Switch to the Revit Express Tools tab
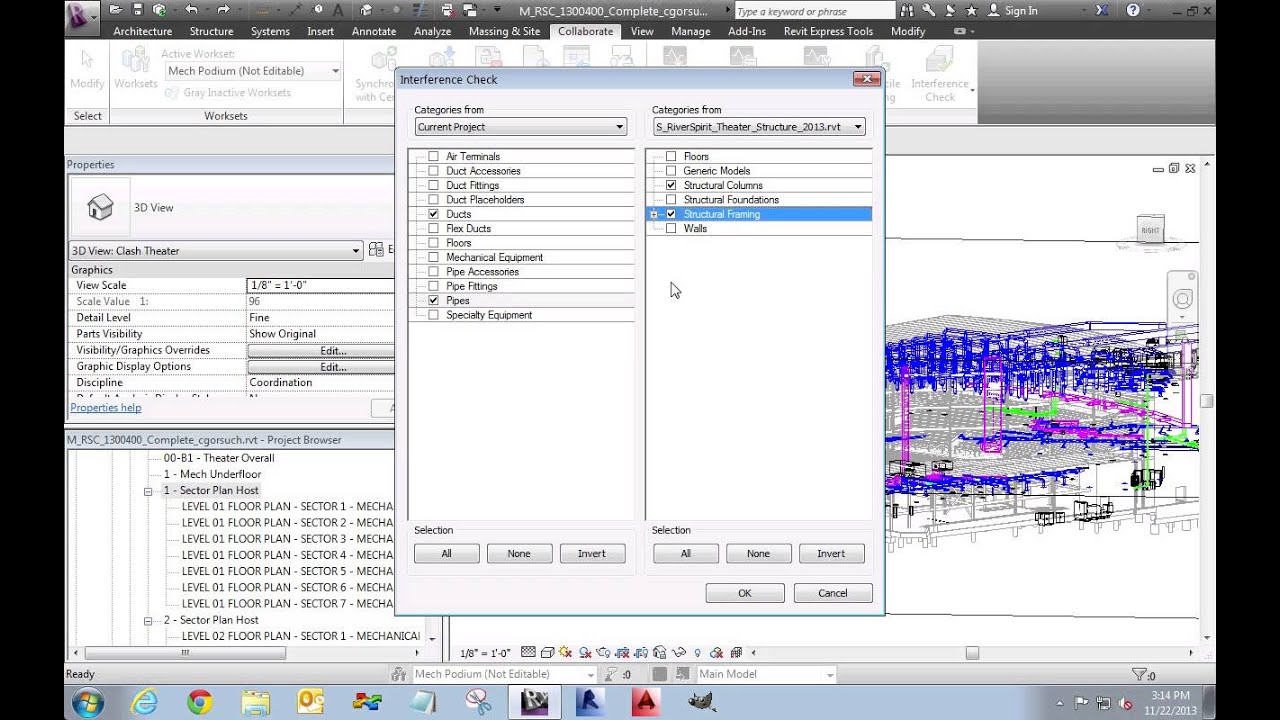This screenshot has height=720, width=1280. pyautogui.click(x=828, y=31)
